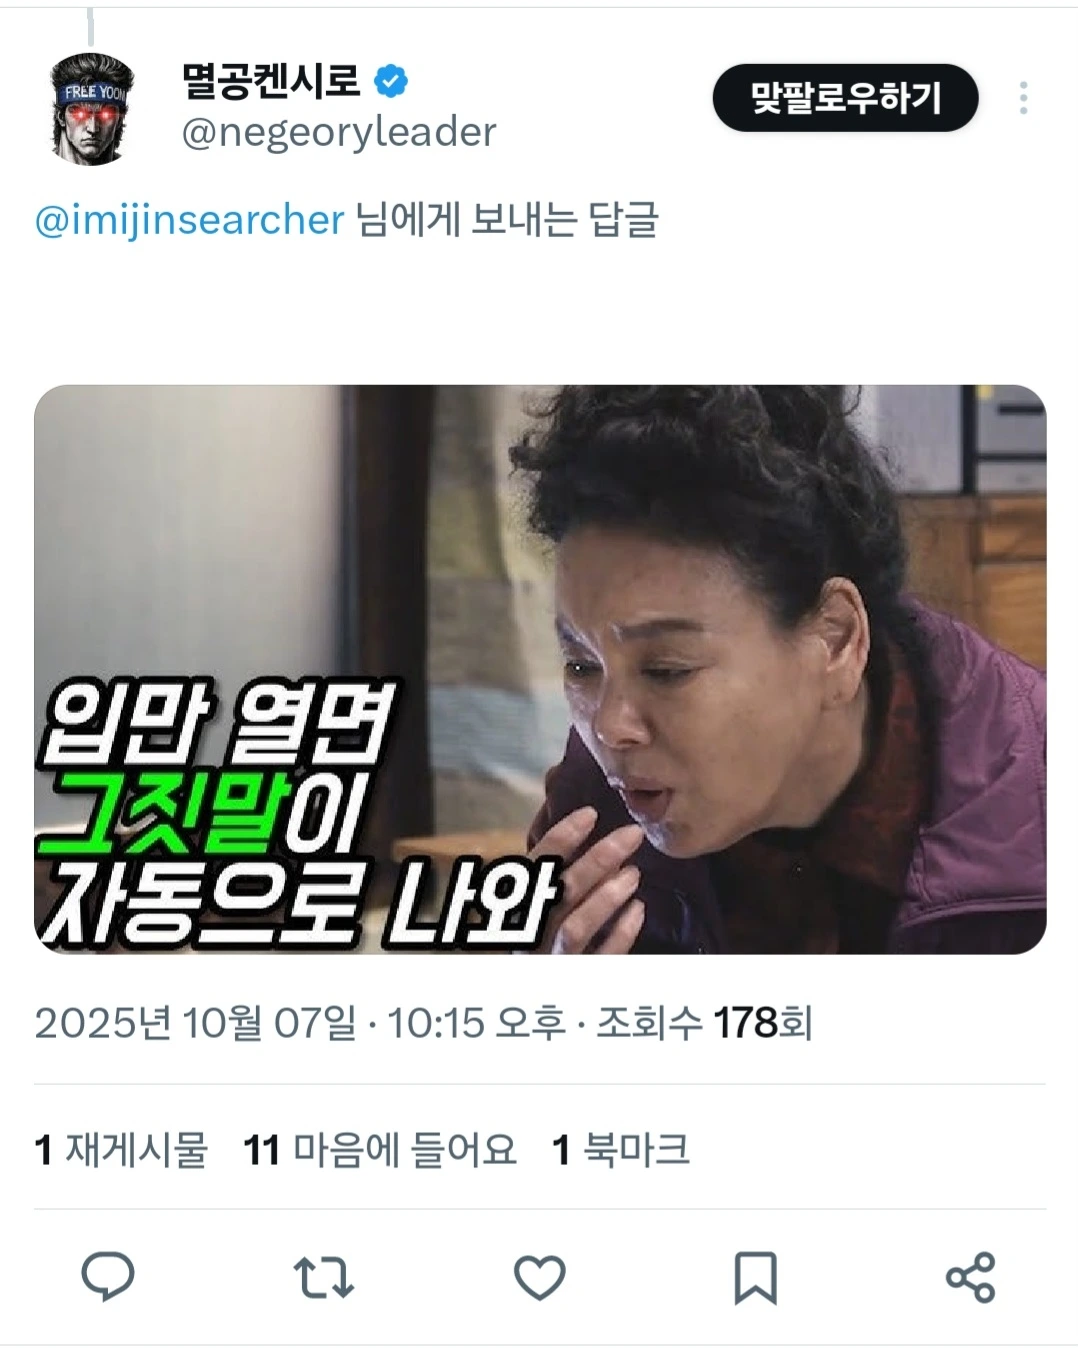The height and width of the screenshot is (1348, 1078).
Task: Tap the blue verified badge
Action: (391, 81)
